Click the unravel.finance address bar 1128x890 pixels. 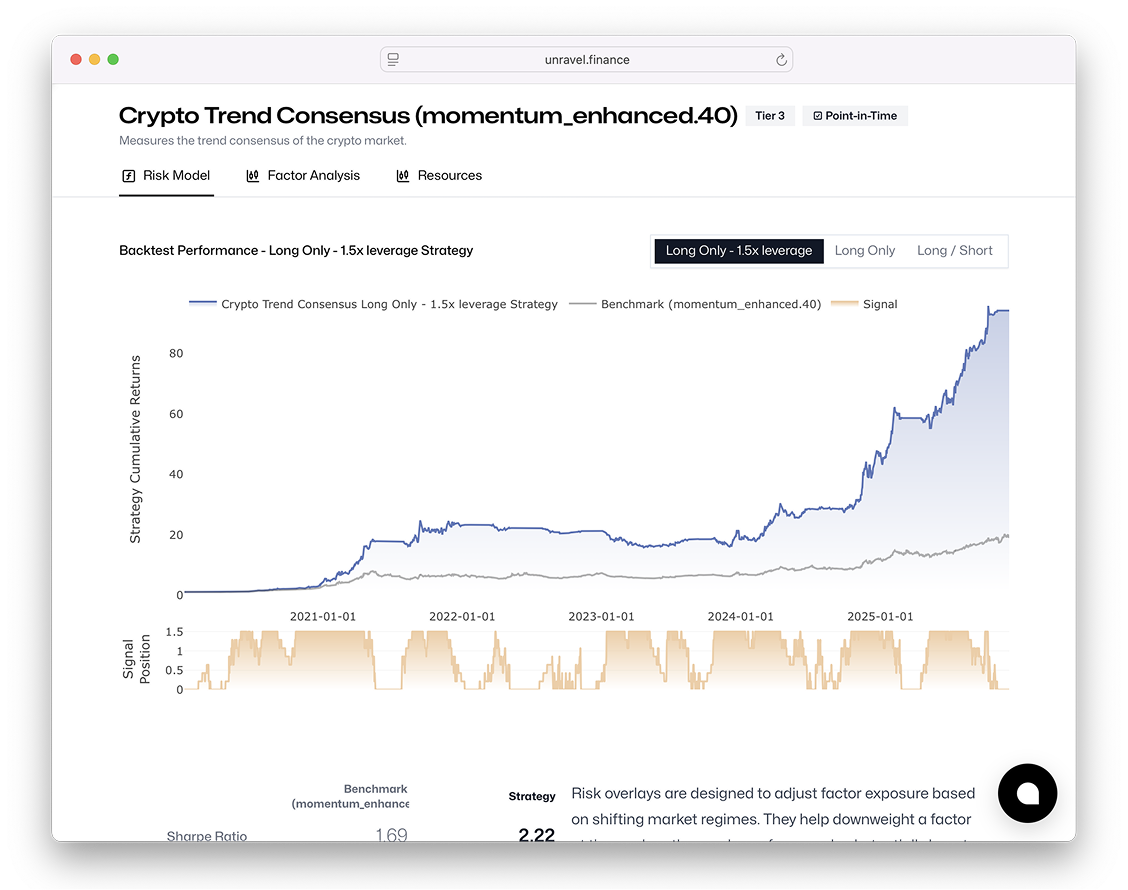[587, 60]
